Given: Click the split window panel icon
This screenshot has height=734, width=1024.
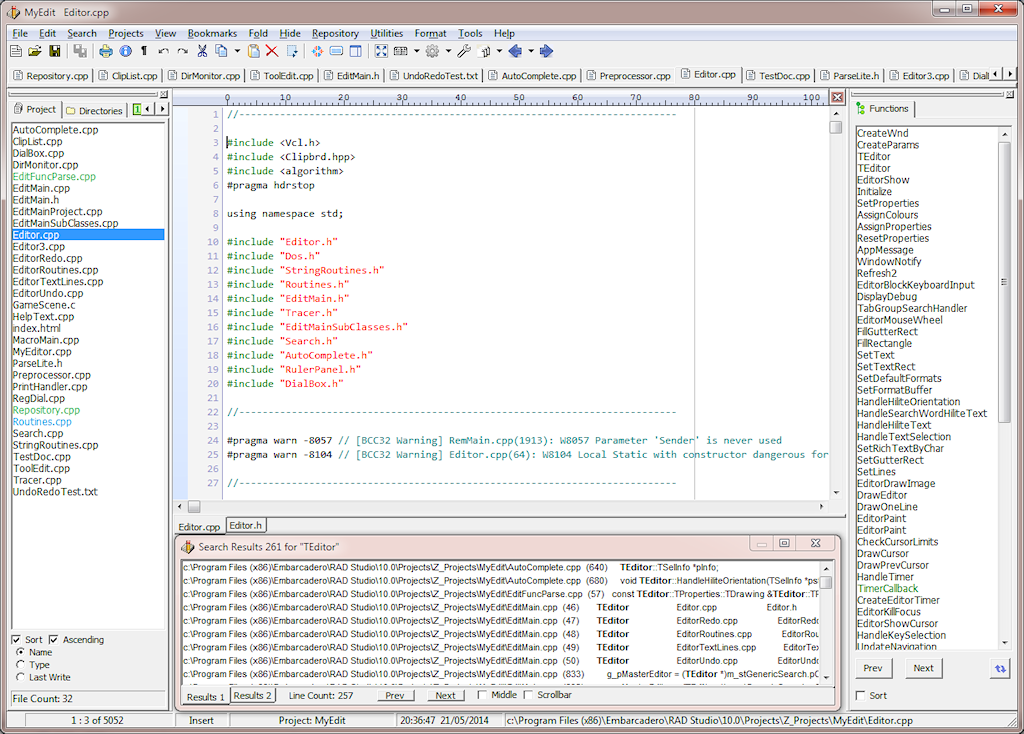Looking at the screenshot, I should pos(356,51).
